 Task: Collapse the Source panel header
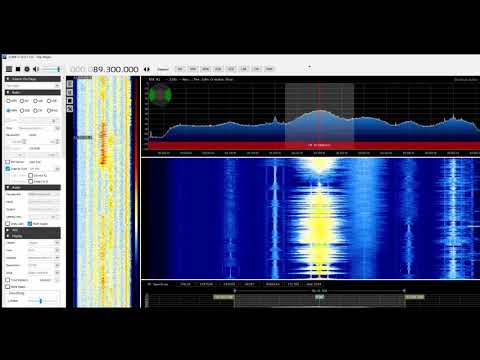coord(33,79)
